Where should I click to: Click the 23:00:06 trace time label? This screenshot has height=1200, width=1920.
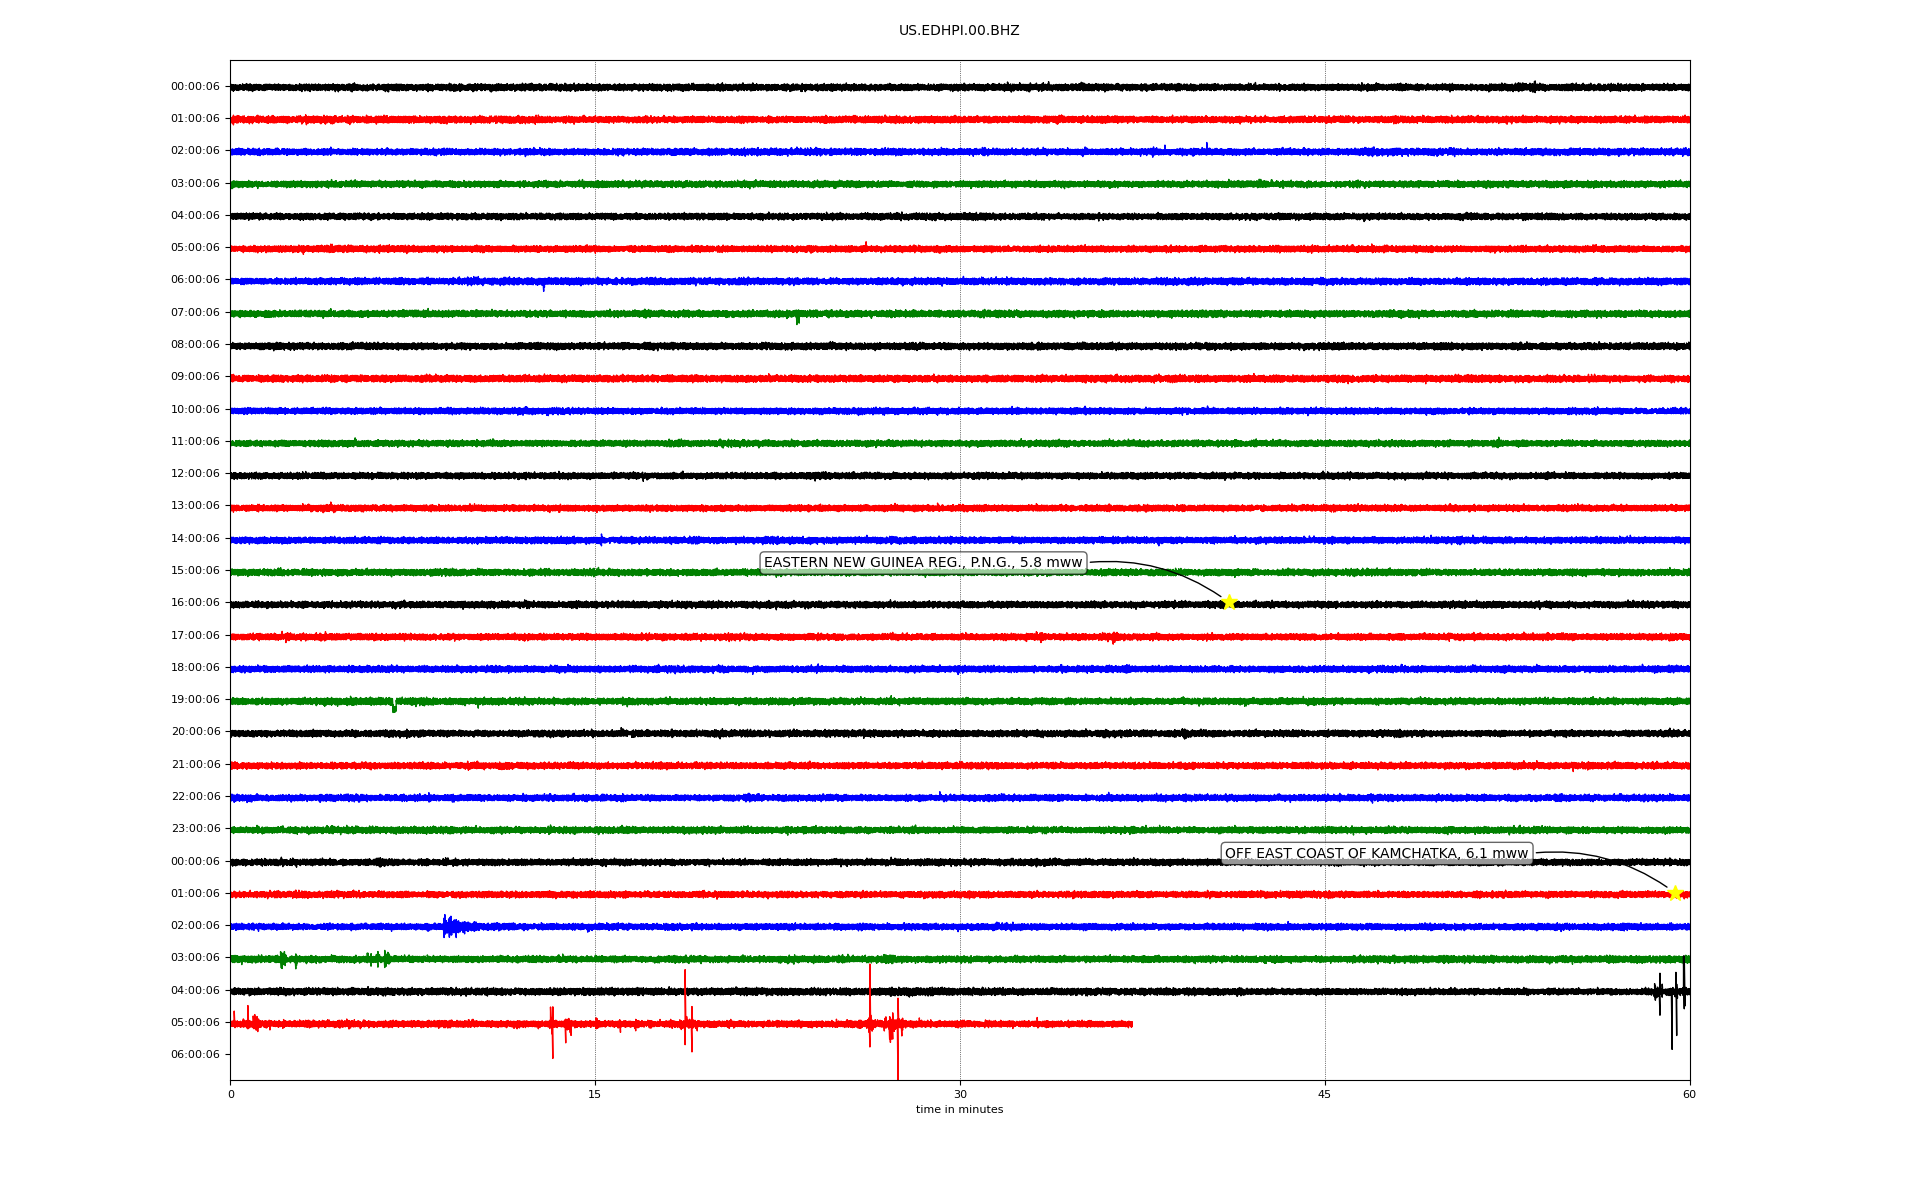pyautogui.click(x=195, y=829)
